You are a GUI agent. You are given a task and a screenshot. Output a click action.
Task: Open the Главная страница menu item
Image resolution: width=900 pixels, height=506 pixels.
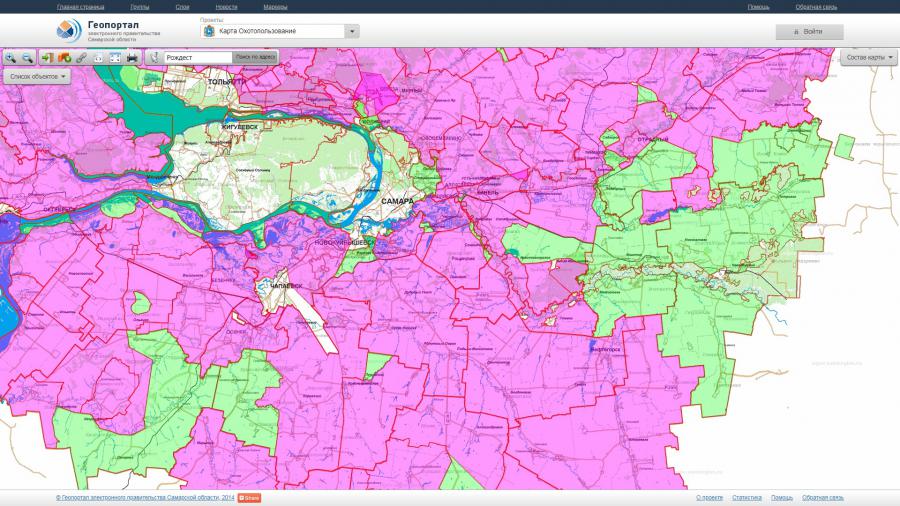pos(78,6)
